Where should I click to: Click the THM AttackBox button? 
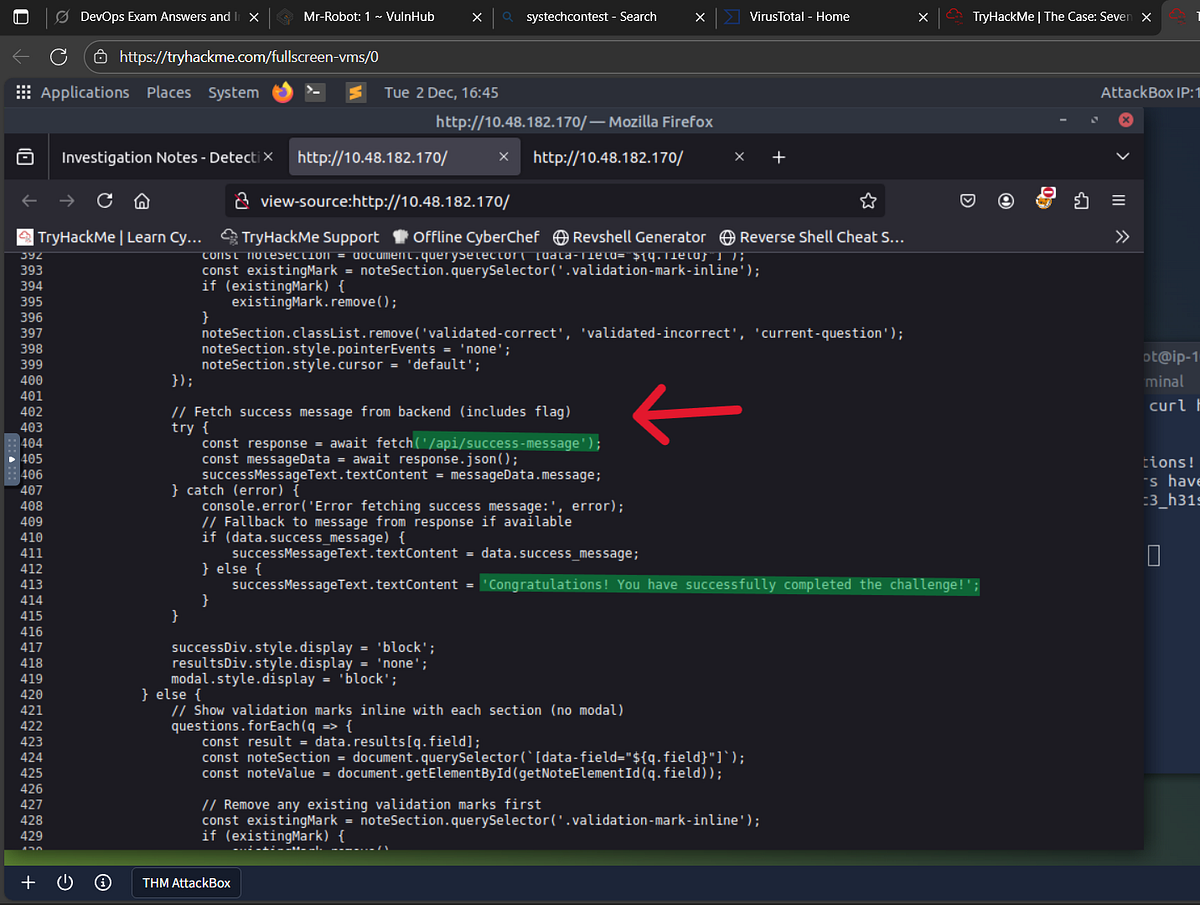click(185, 882)
